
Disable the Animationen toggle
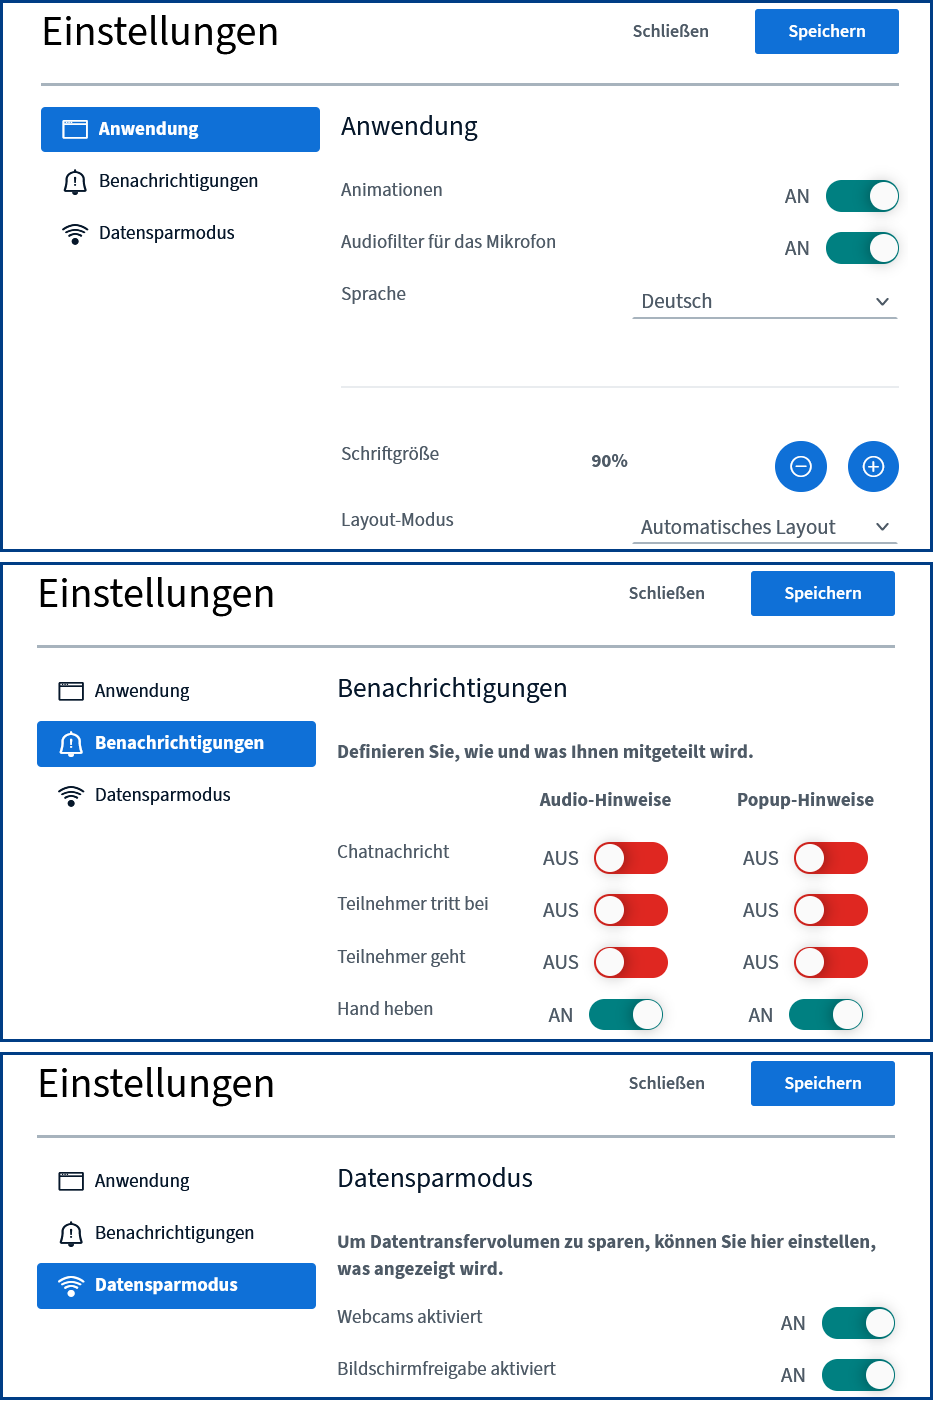click(862, 196)
